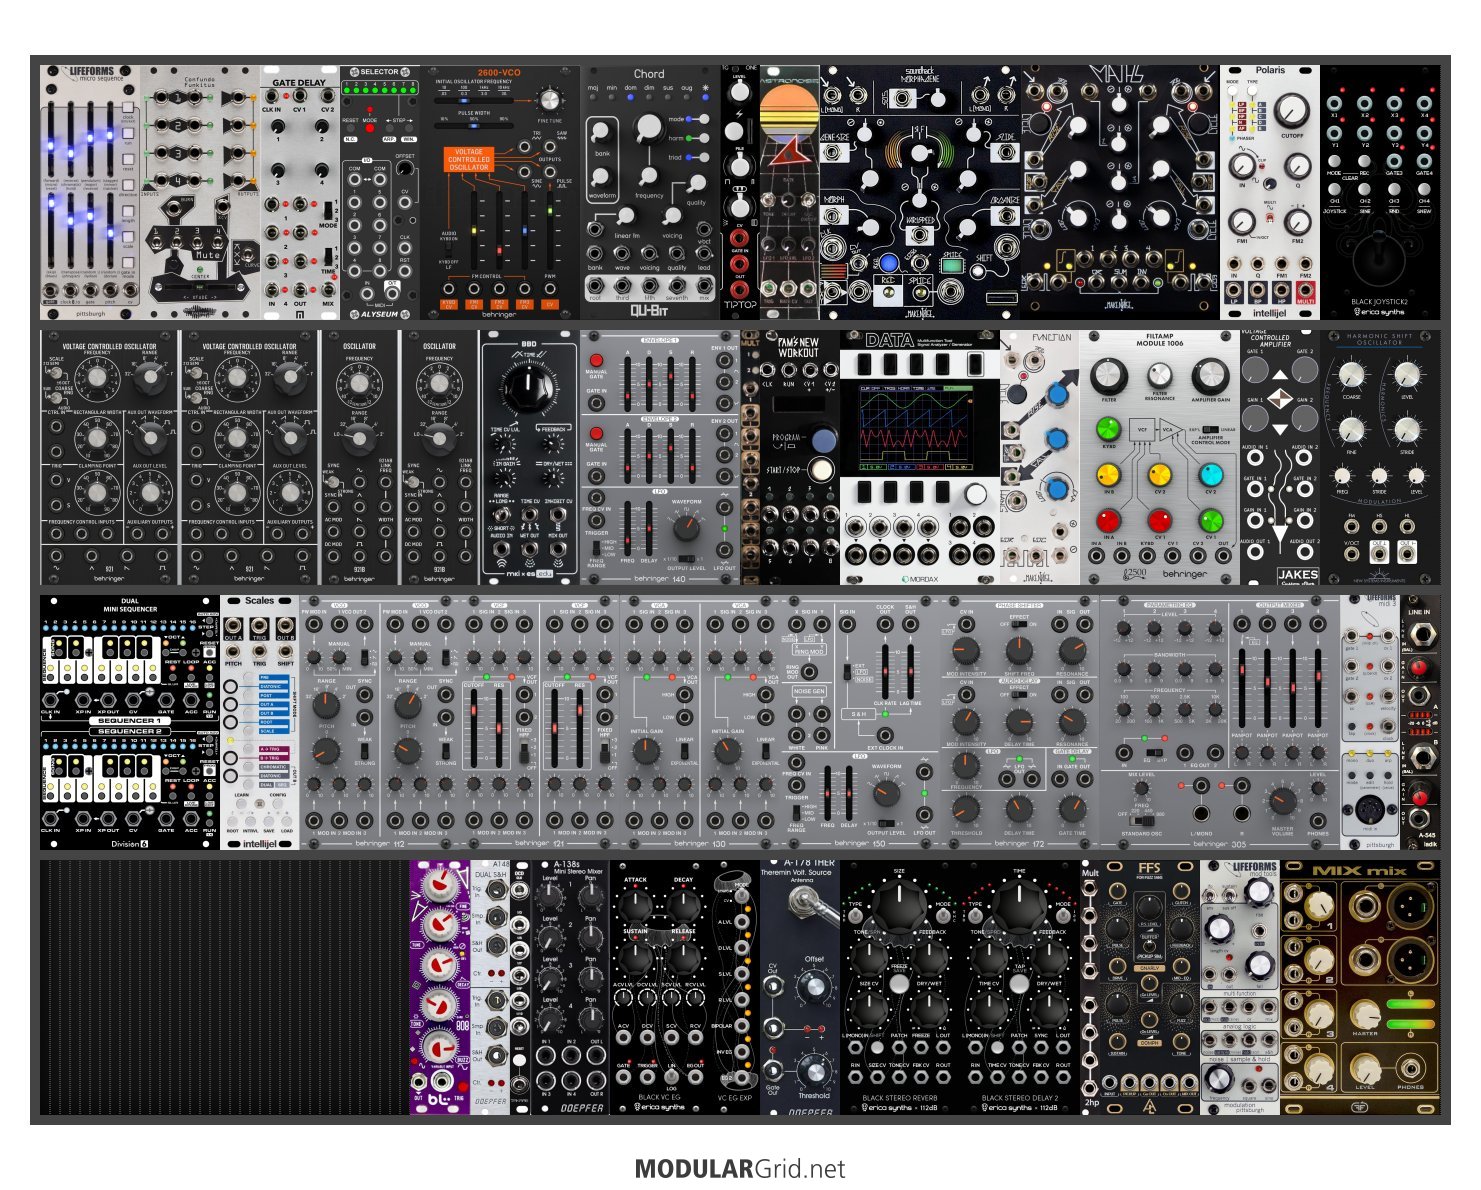Screen dimensions: 1481x1190
Task: Click the Pulse Width slider on 2600-VCO
Action: pos(473,126)
